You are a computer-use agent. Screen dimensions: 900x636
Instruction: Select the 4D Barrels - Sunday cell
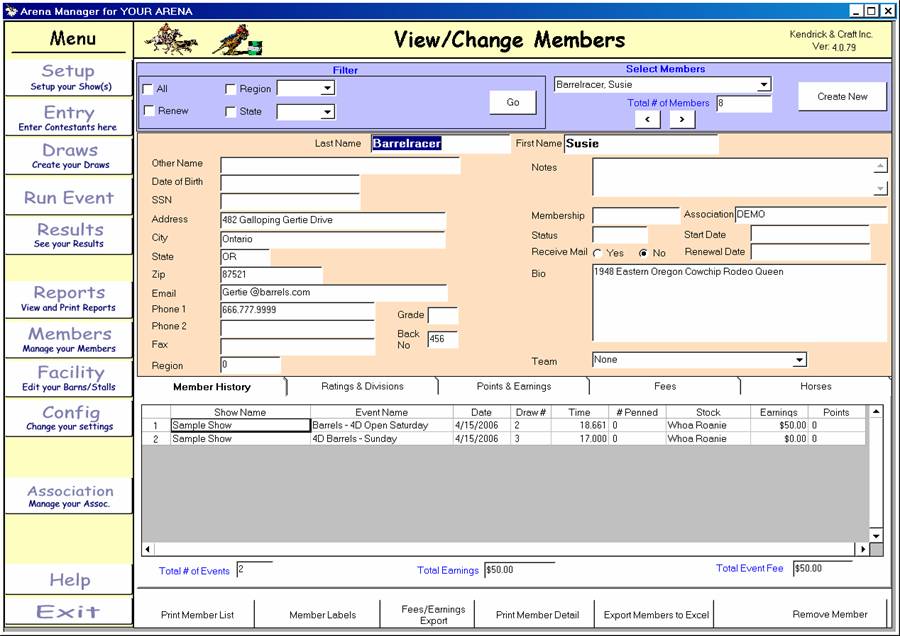click(382, 439)
